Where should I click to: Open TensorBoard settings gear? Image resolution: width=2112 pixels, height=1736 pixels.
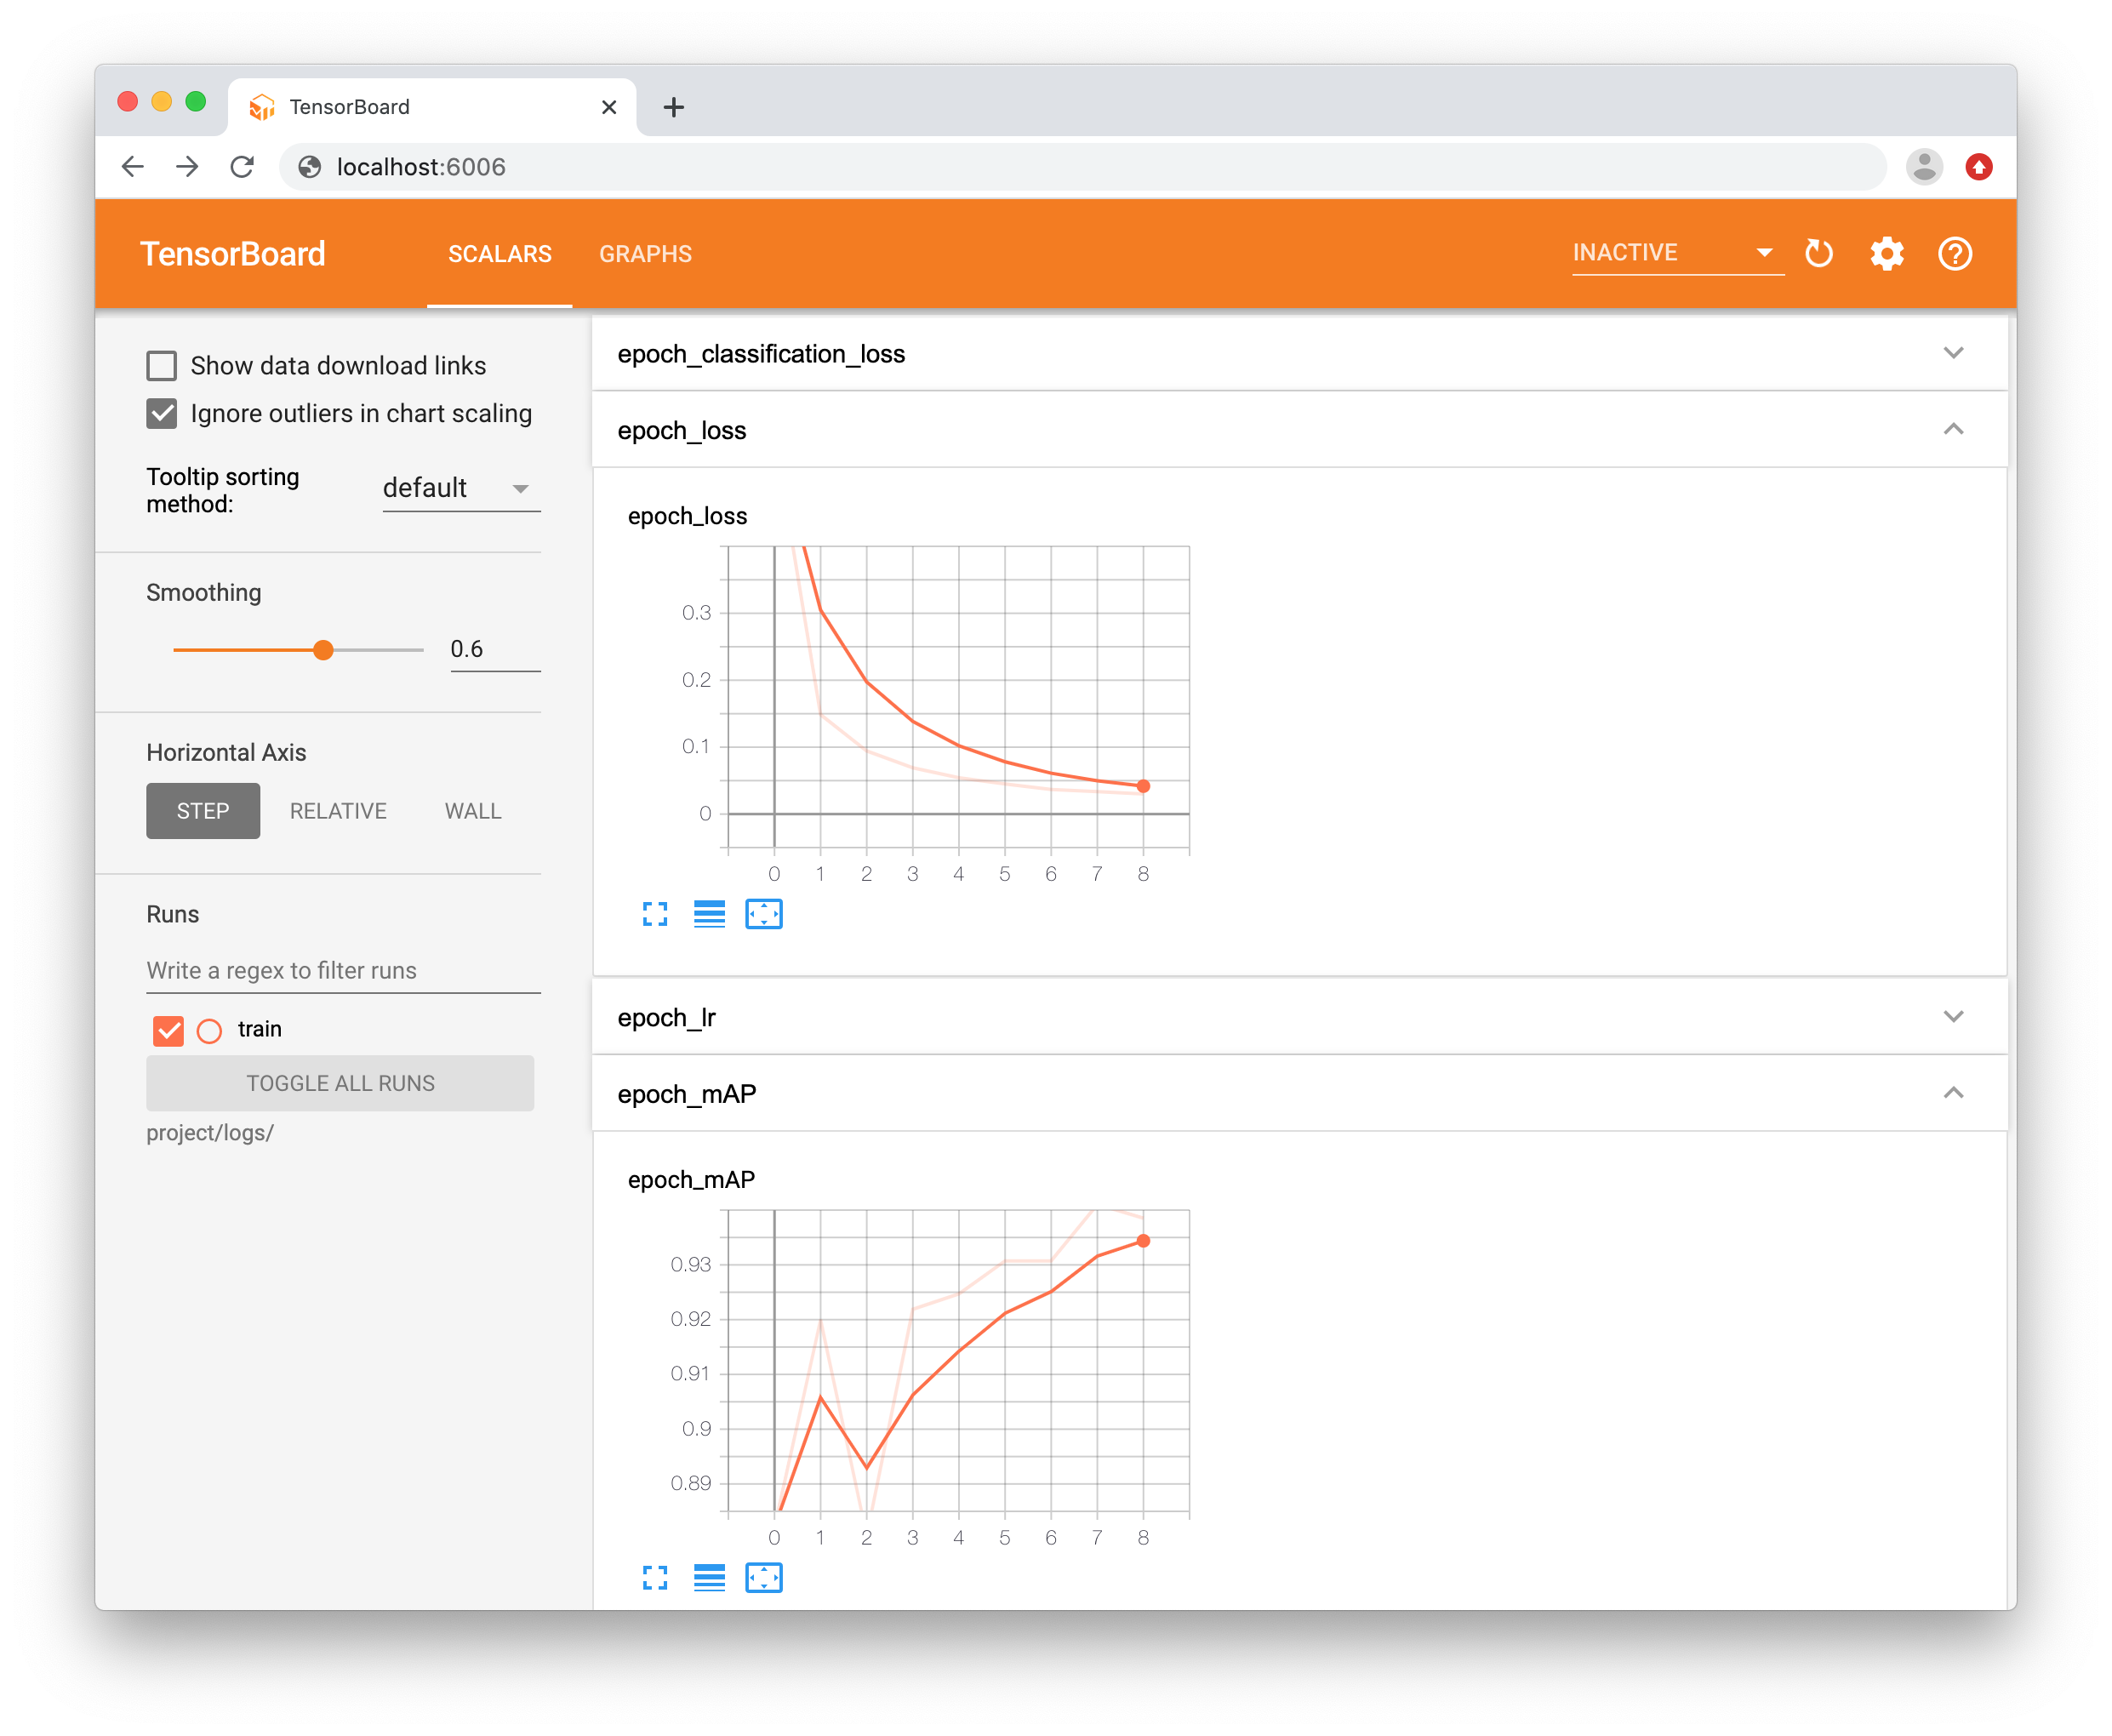[x=1887, y=254]
